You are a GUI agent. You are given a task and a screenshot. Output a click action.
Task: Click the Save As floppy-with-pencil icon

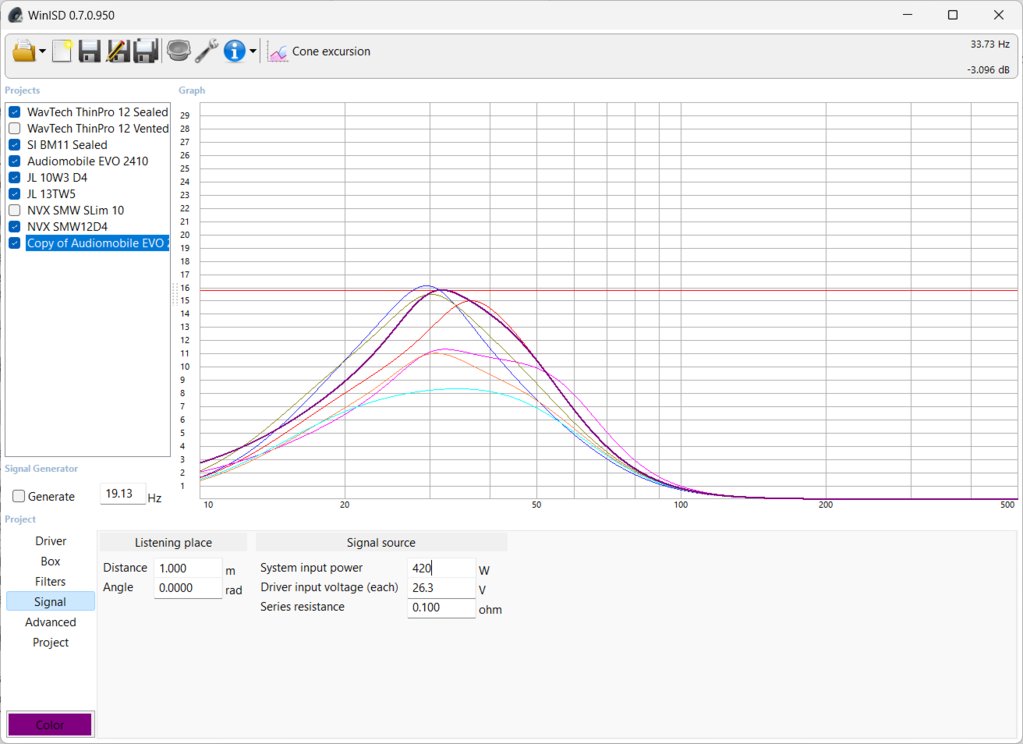[117, 51]
